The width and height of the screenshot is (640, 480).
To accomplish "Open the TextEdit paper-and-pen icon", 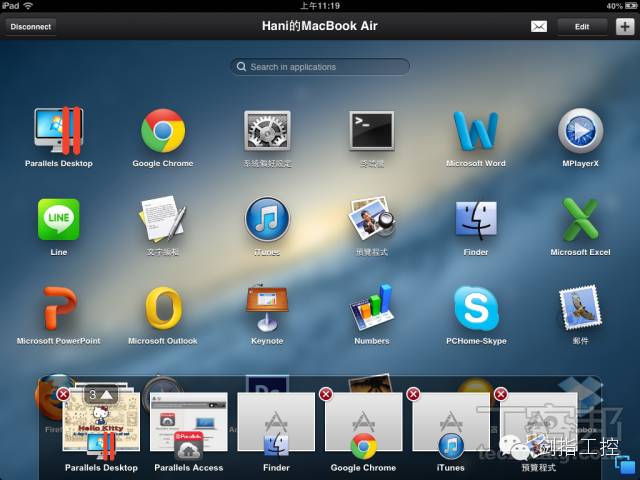I will click(163, 219).
